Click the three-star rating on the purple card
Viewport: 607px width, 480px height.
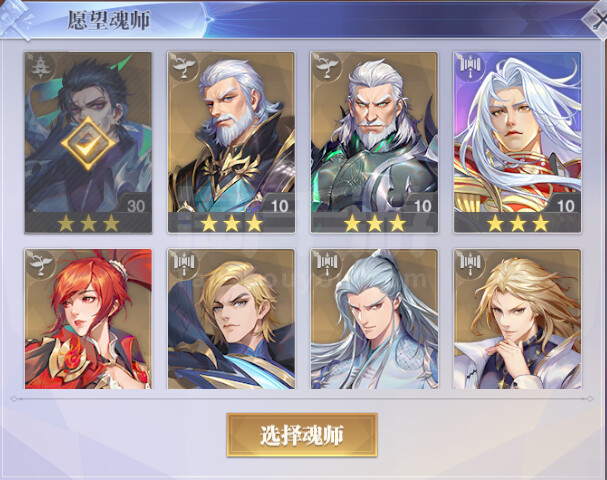pyautogui.click(x=518, y=223)
